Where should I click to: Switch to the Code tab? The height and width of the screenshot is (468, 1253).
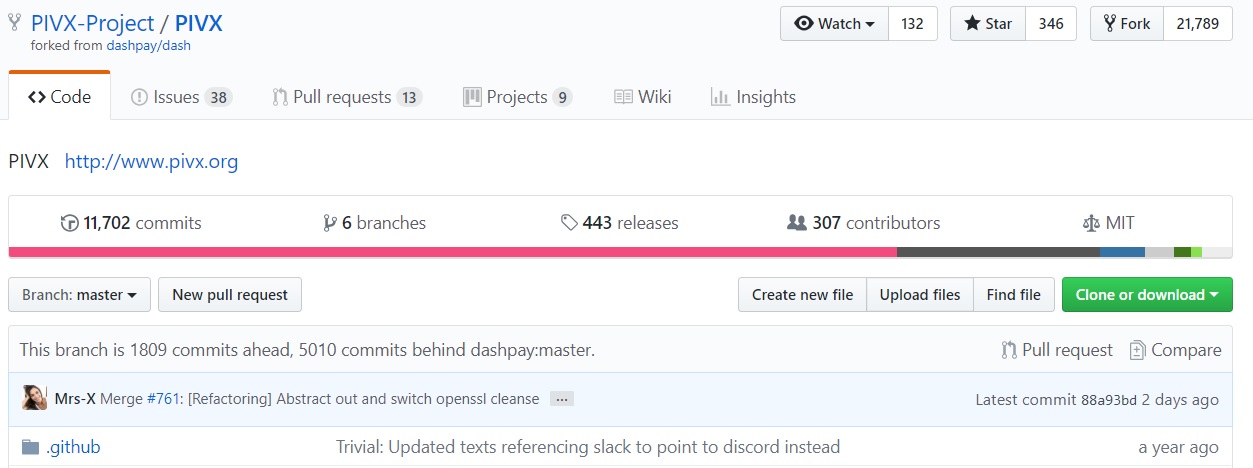[x=60, y=97]
